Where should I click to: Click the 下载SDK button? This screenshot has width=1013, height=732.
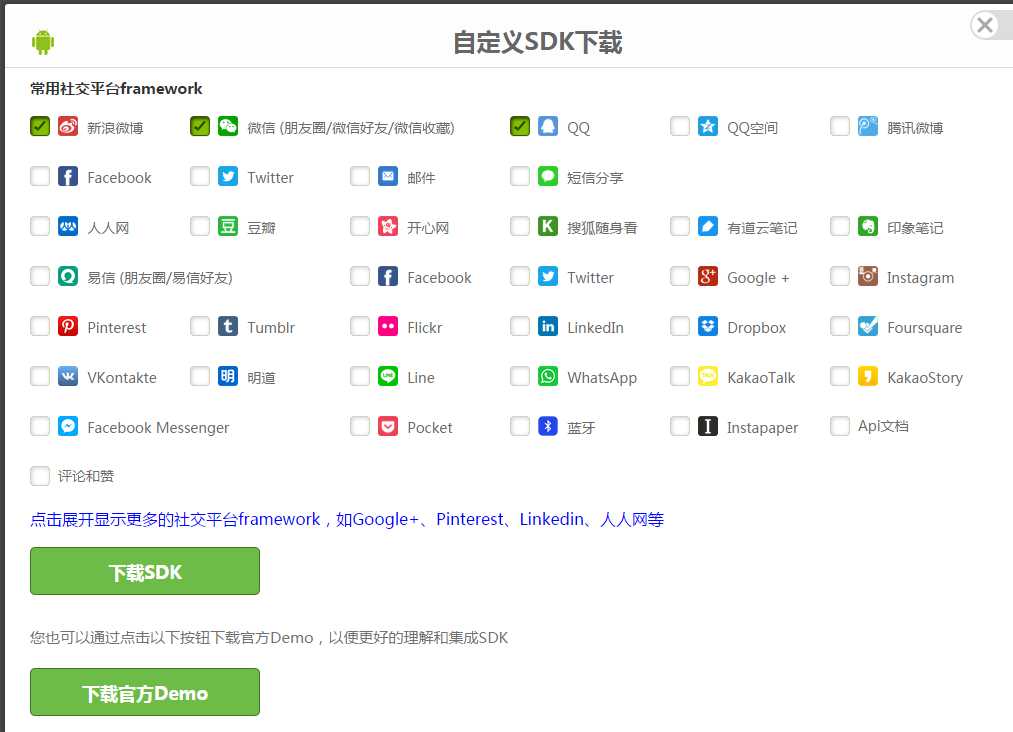pos(145,571)
